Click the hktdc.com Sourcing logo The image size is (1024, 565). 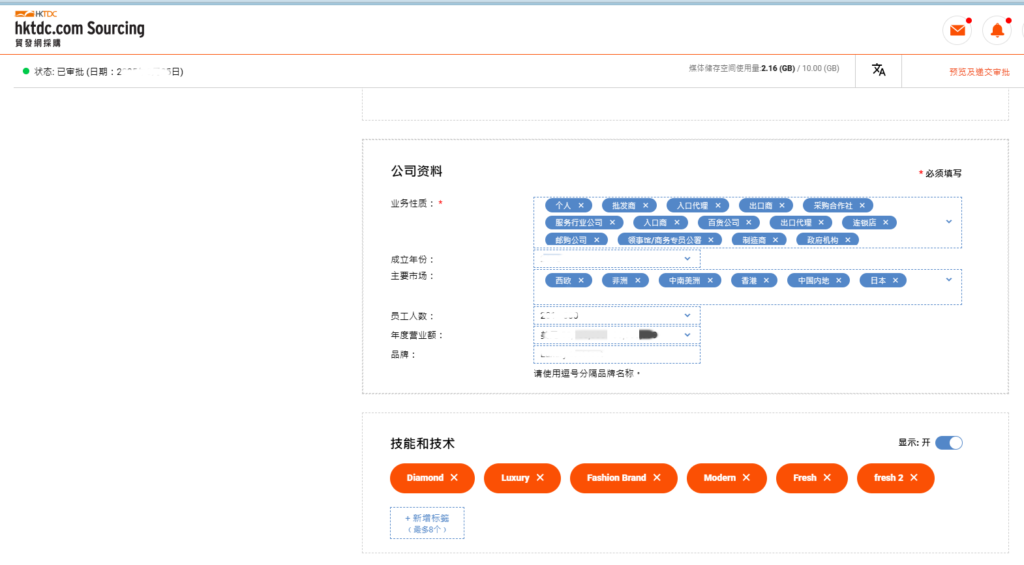coord(79,28)
